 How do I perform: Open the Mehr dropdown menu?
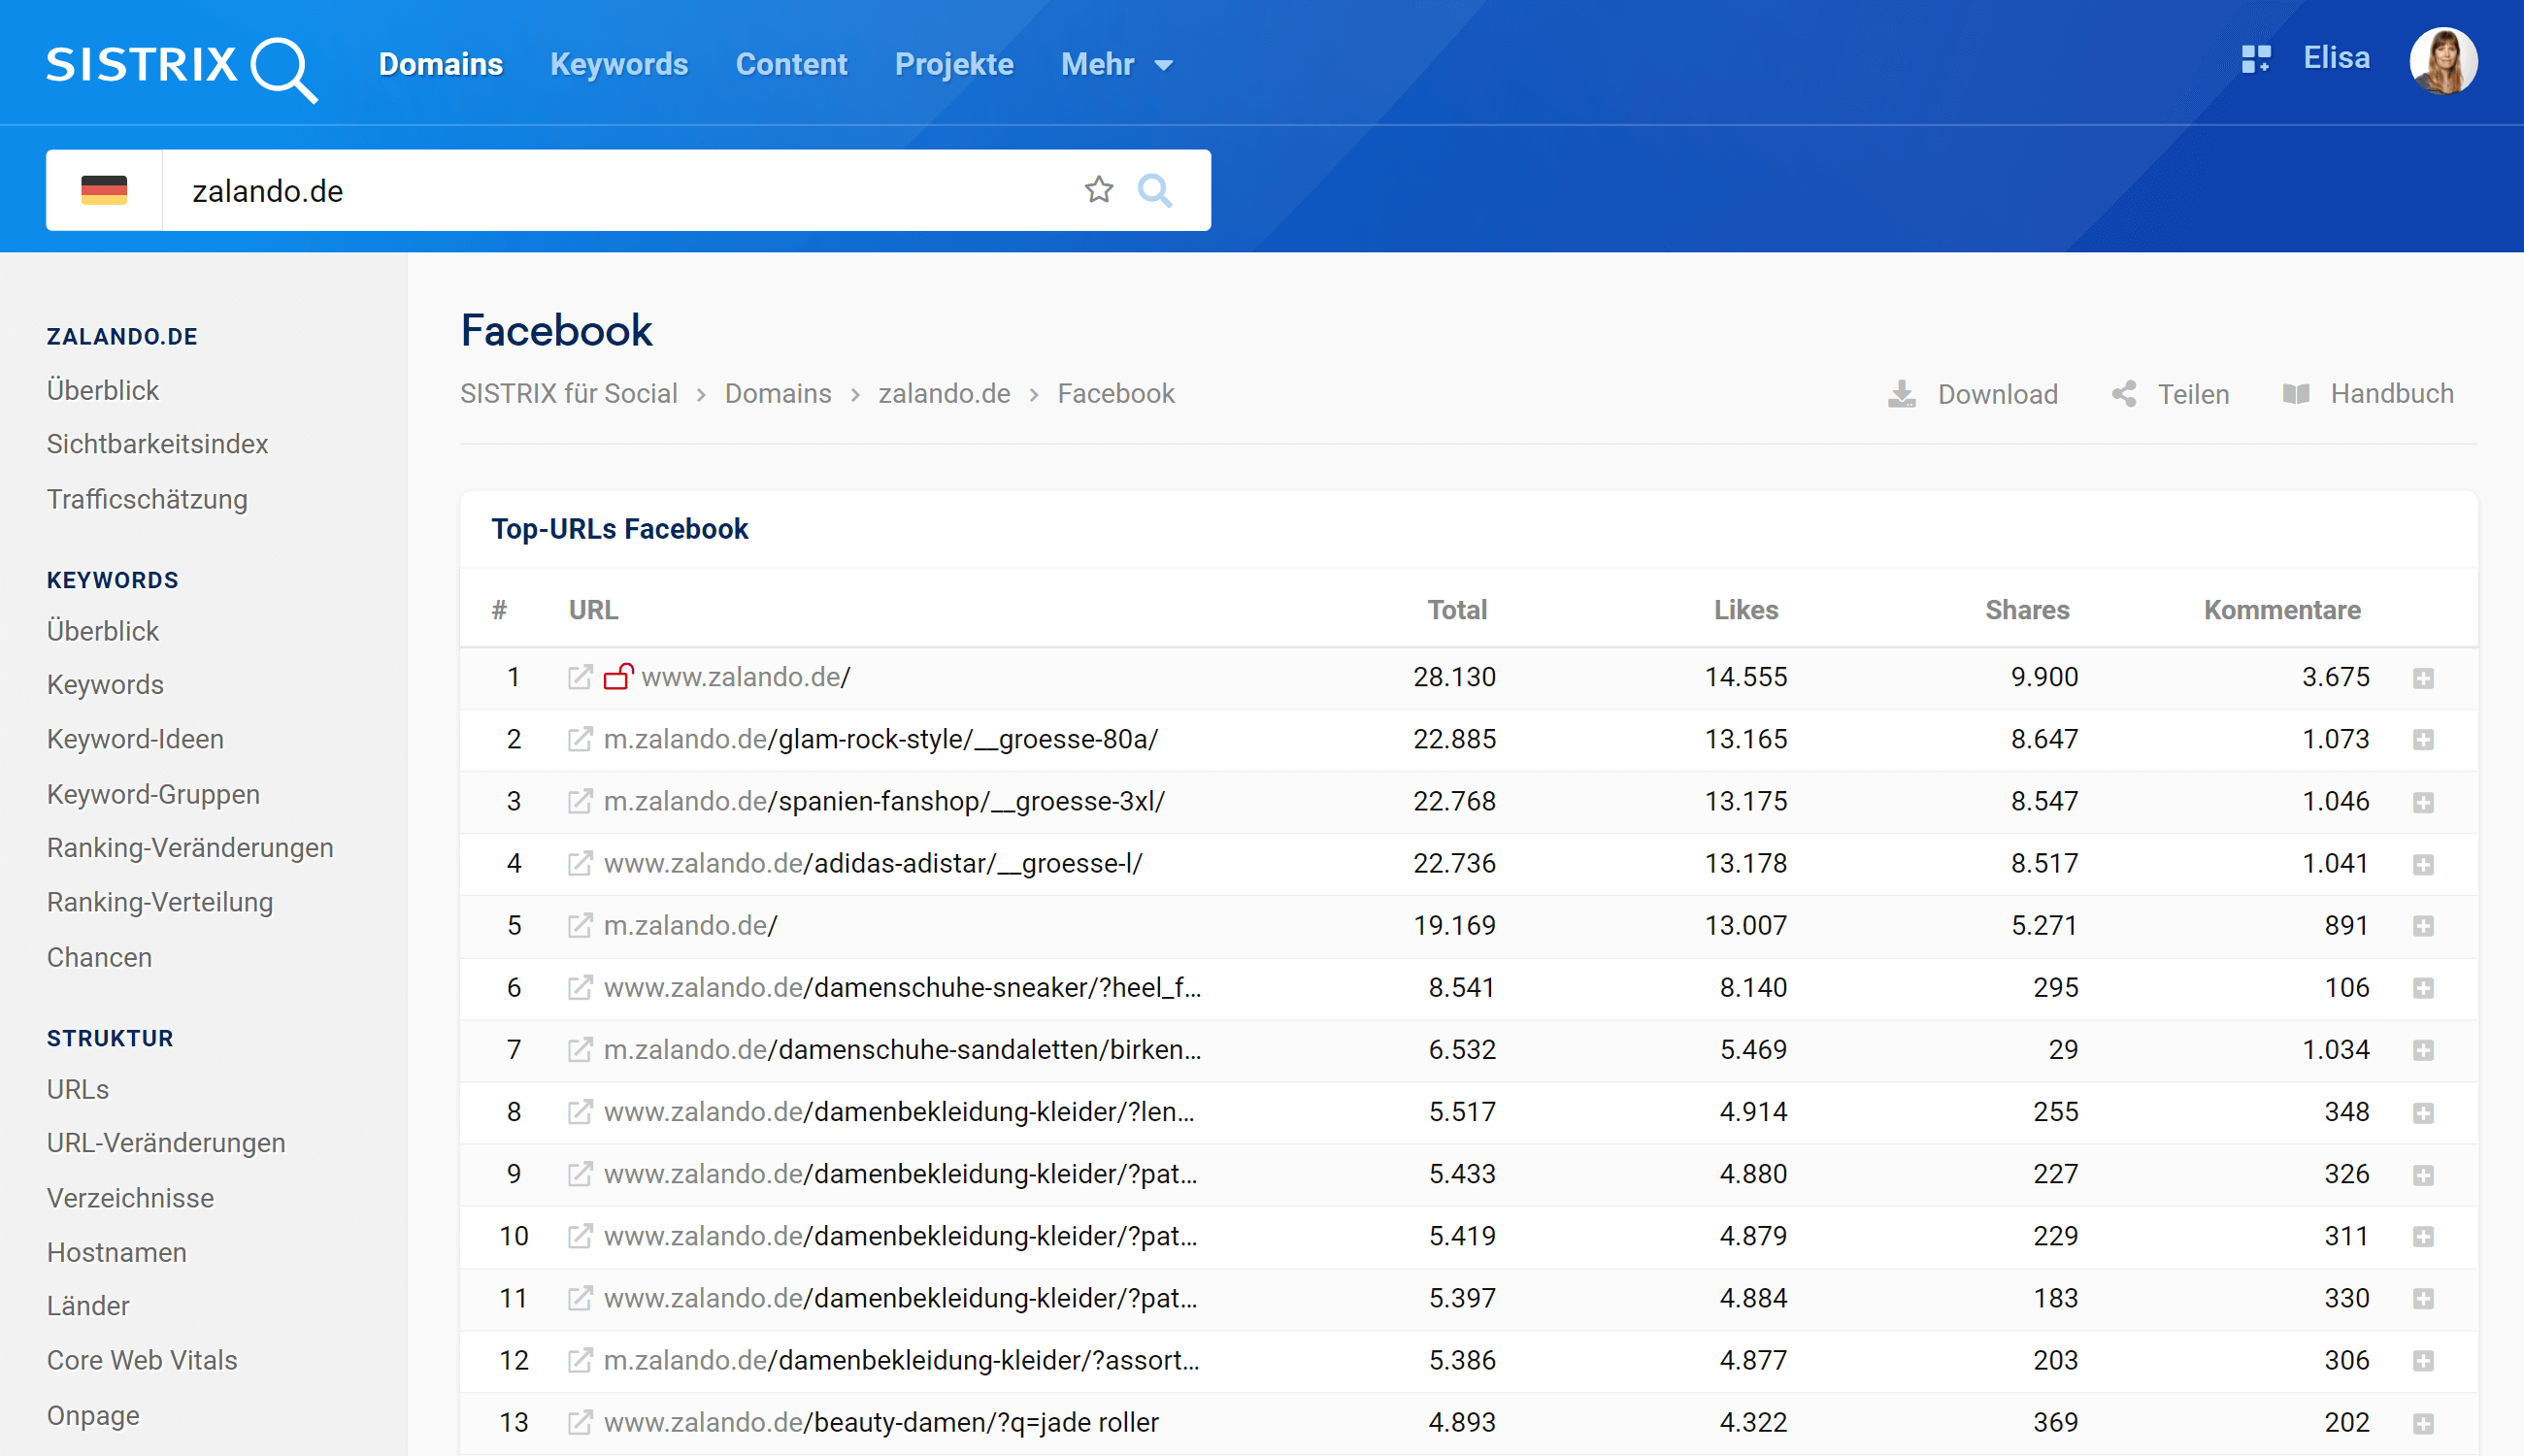coord(1116,65)
